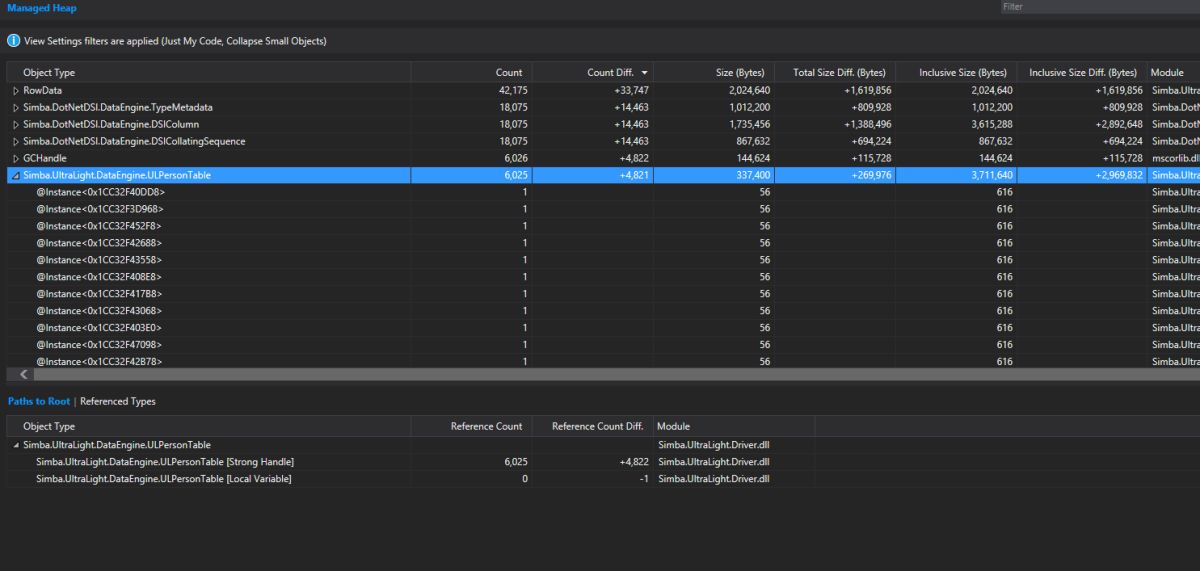Sort by Reference Count Diff. column header
The width and height of the screenshot is (1200, 571).
pyautogui.click(x=593, y=426)
